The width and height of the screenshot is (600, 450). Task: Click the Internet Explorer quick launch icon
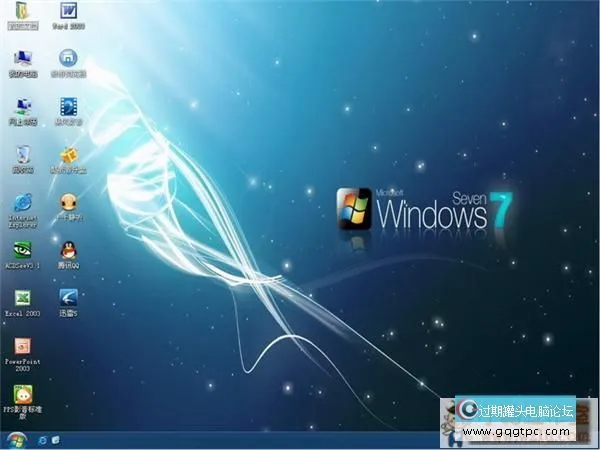[42, 440]
